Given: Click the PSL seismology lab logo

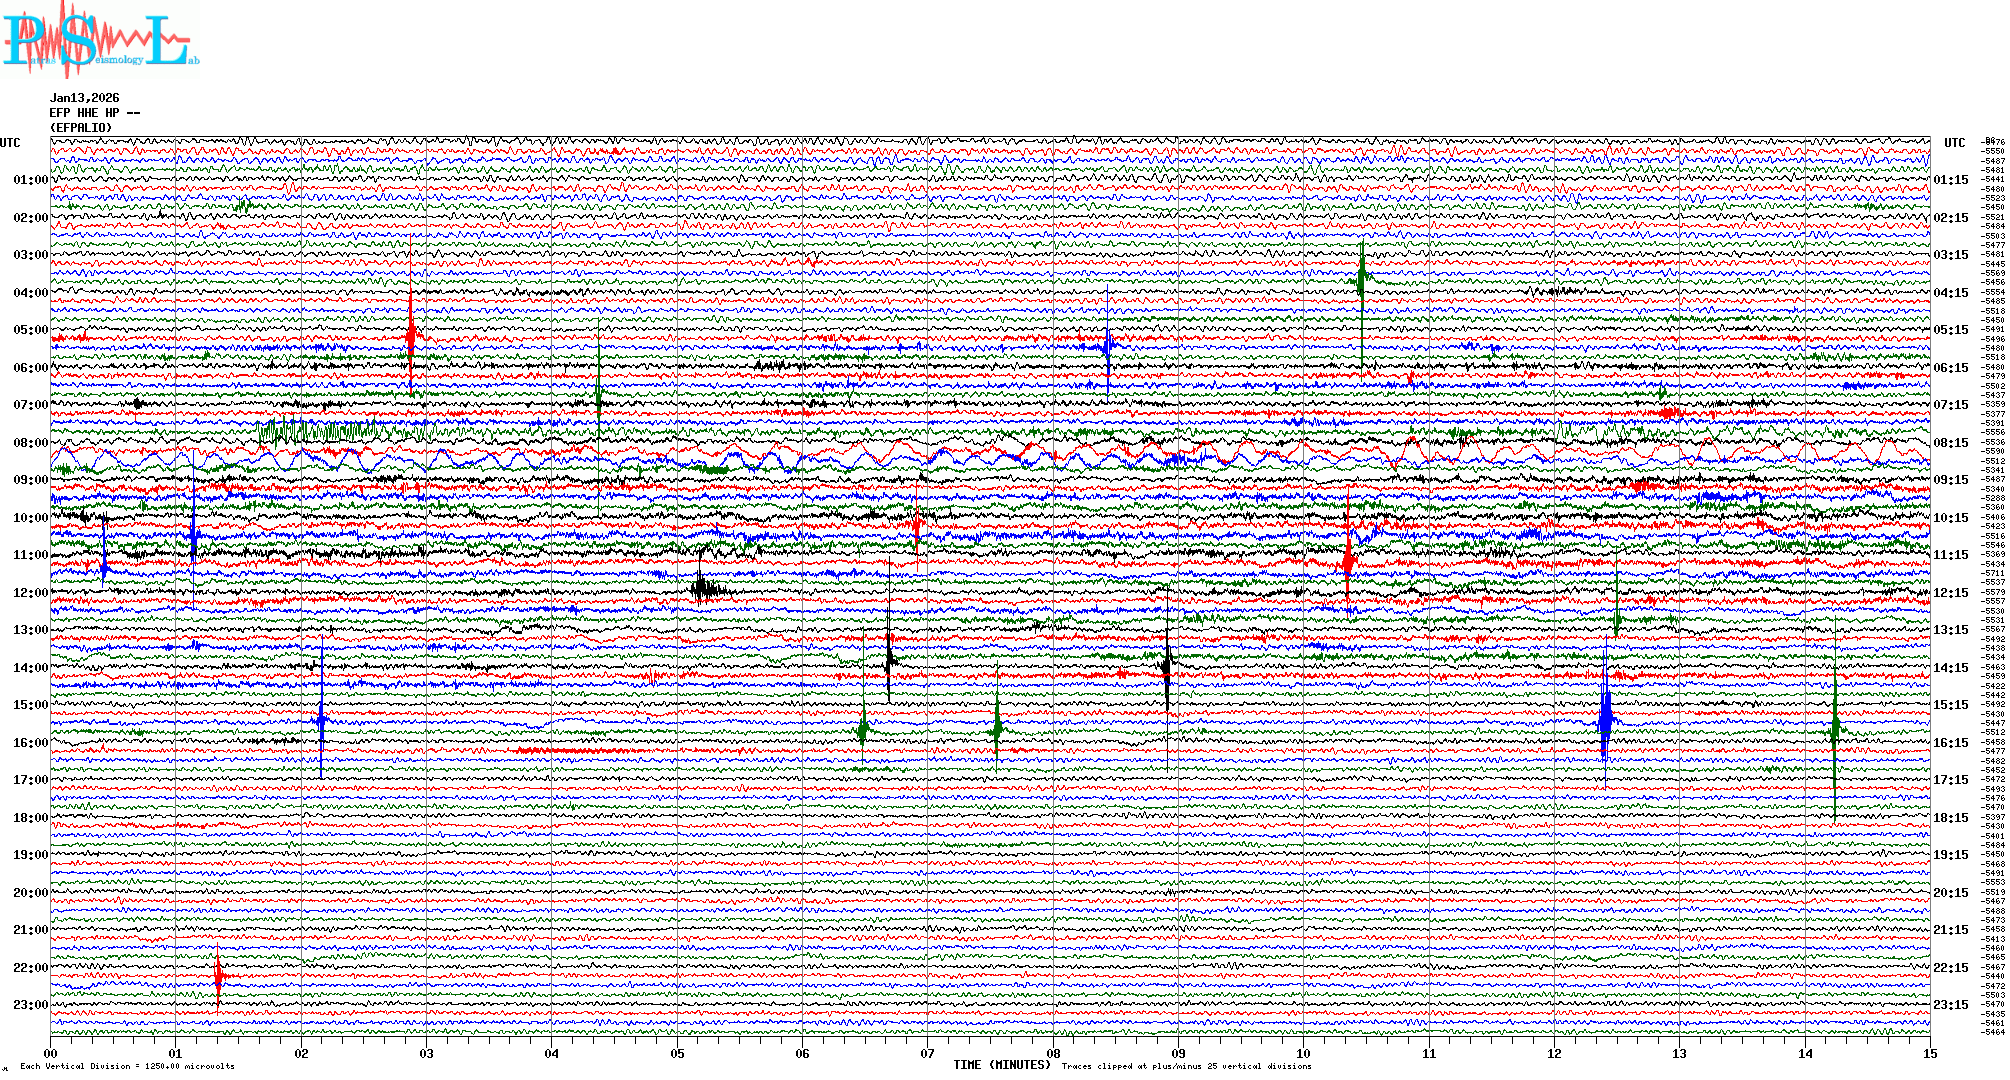Looking at the screenshot, I should click(100, 40).
